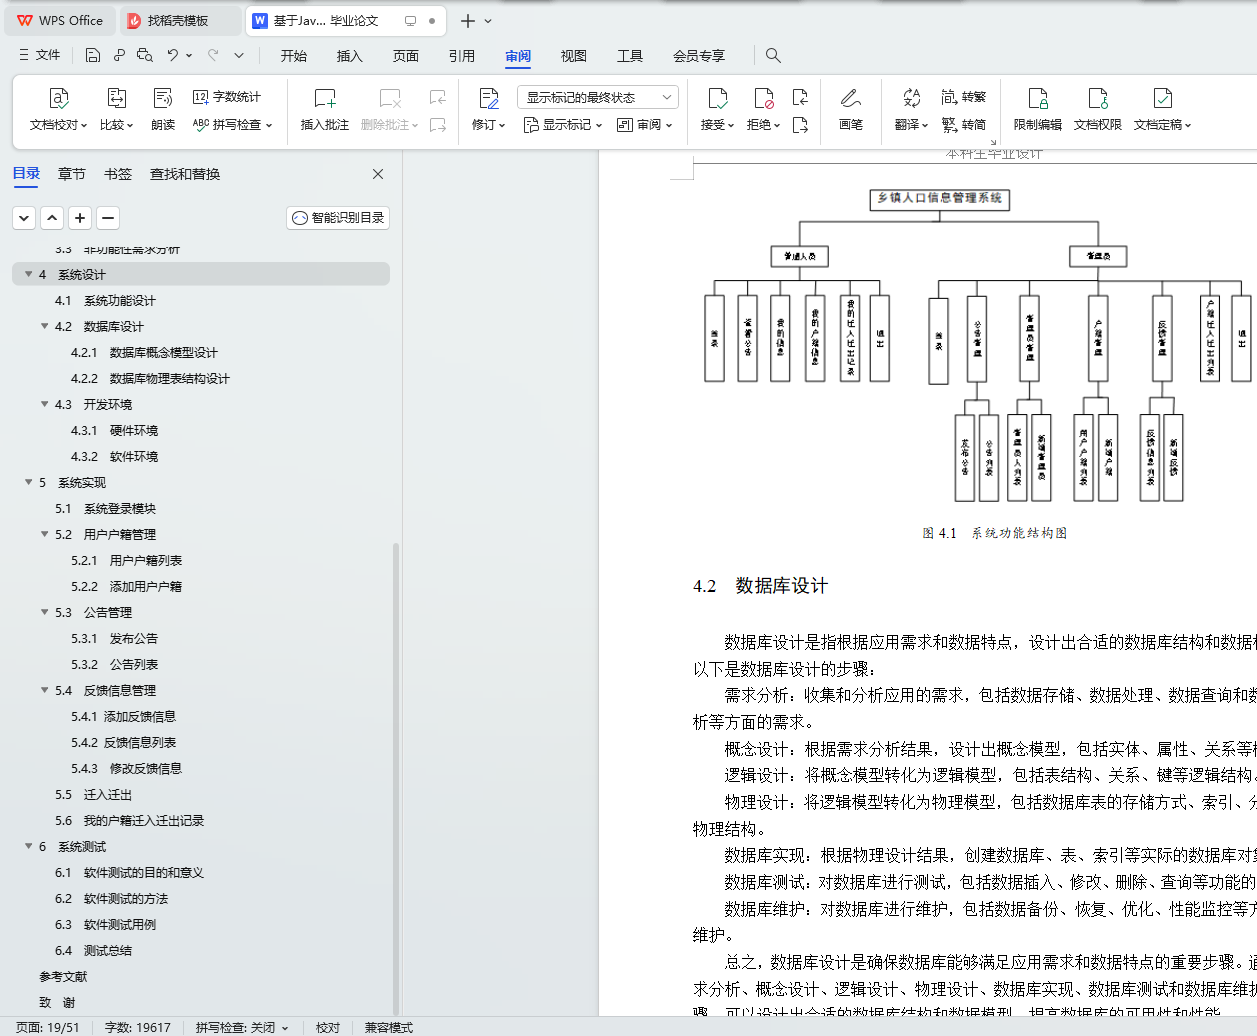The image size is (1257, 1036).
Task: Collapse the 5 系统实现 node
Action: [29, 482]
